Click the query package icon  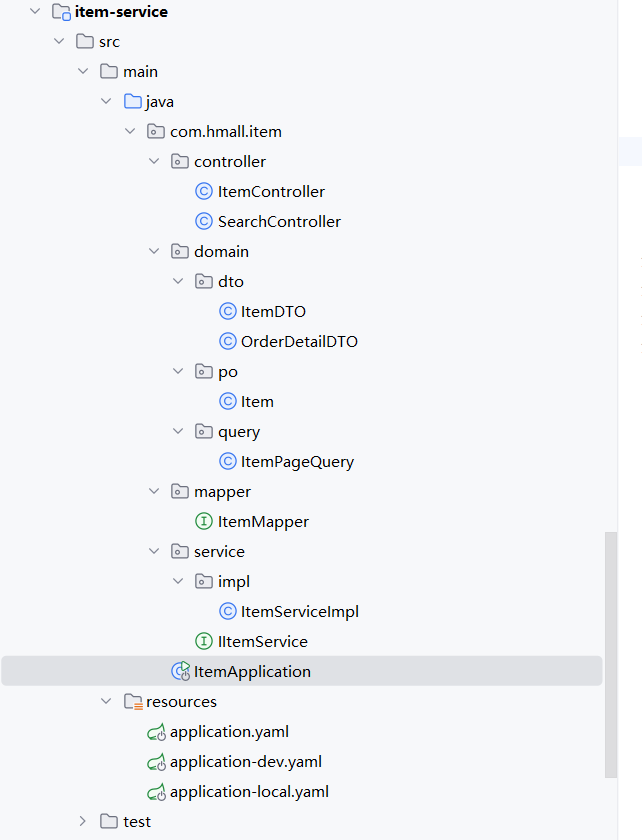coord(204,431)
